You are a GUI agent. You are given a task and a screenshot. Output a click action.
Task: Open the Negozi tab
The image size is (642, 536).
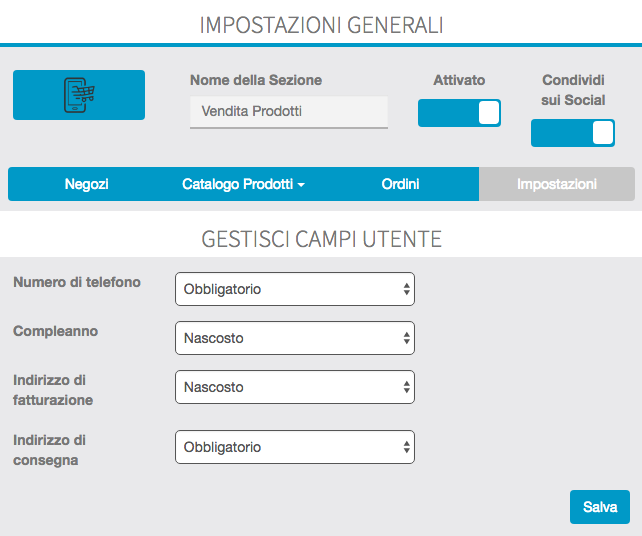pyautogui.click(x=86, y=184)
